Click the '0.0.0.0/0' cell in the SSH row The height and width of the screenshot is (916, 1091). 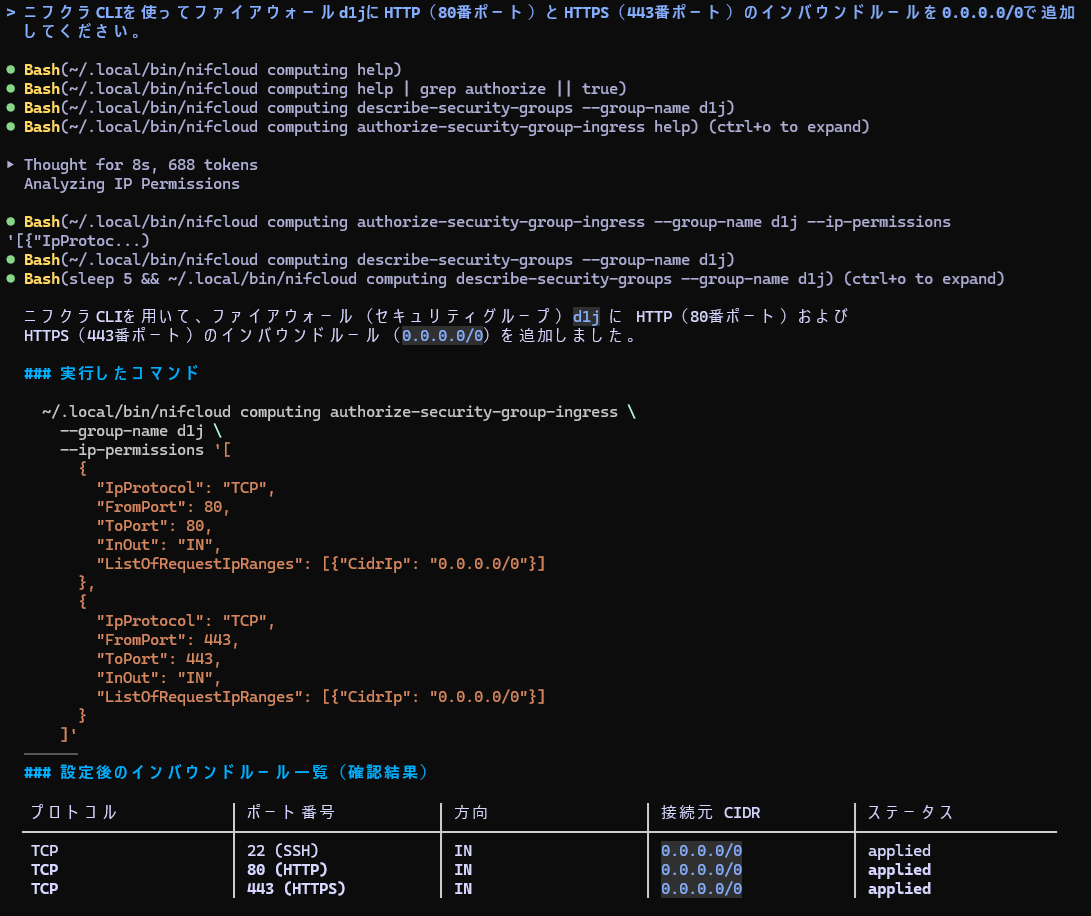click(701, 851)
